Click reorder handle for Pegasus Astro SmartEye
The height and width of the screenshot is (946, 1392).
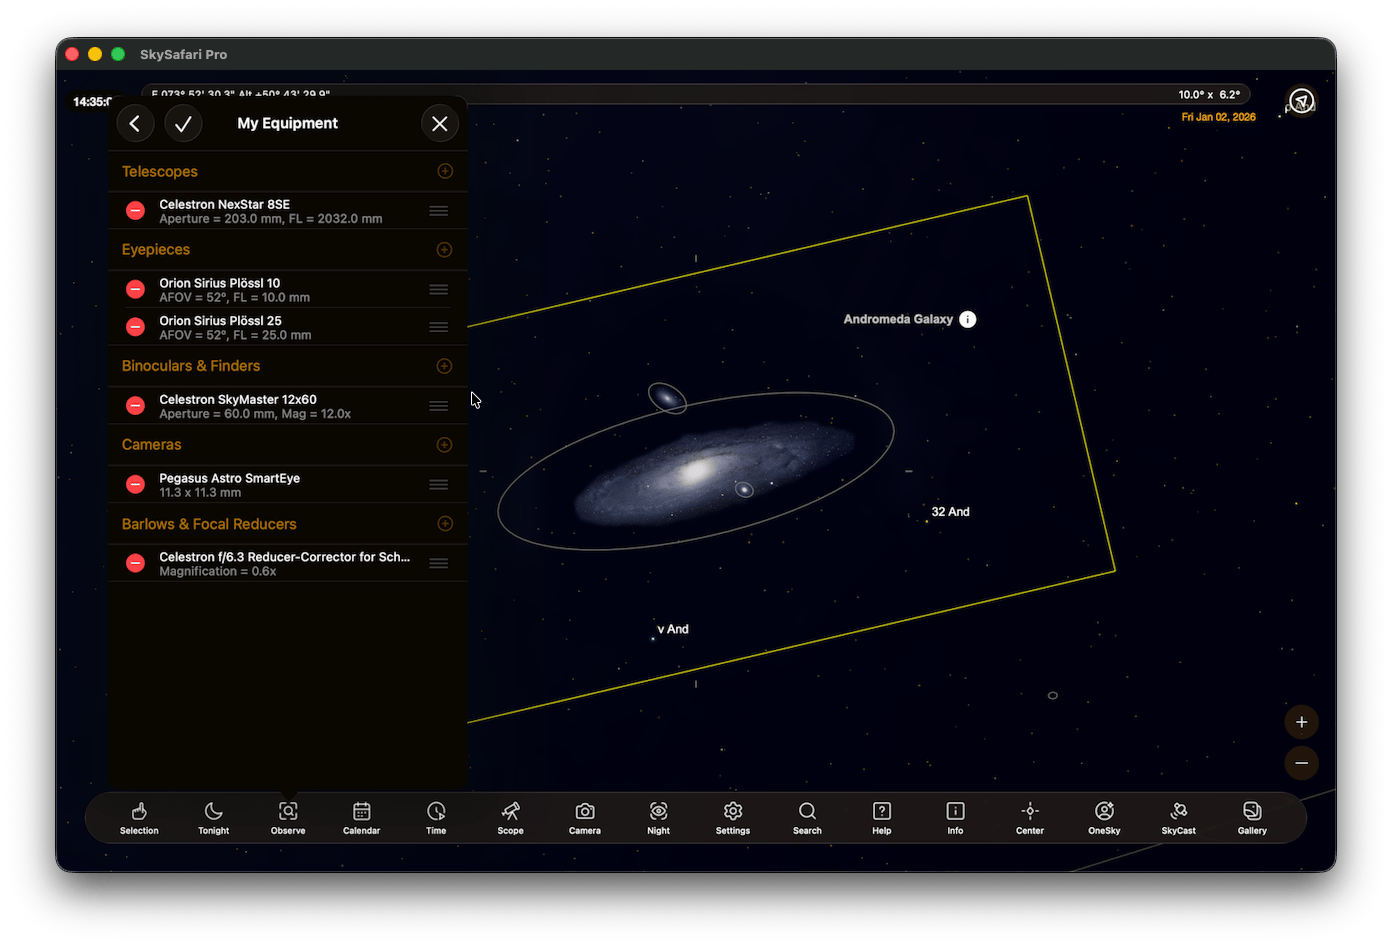(x=438, y=485)
